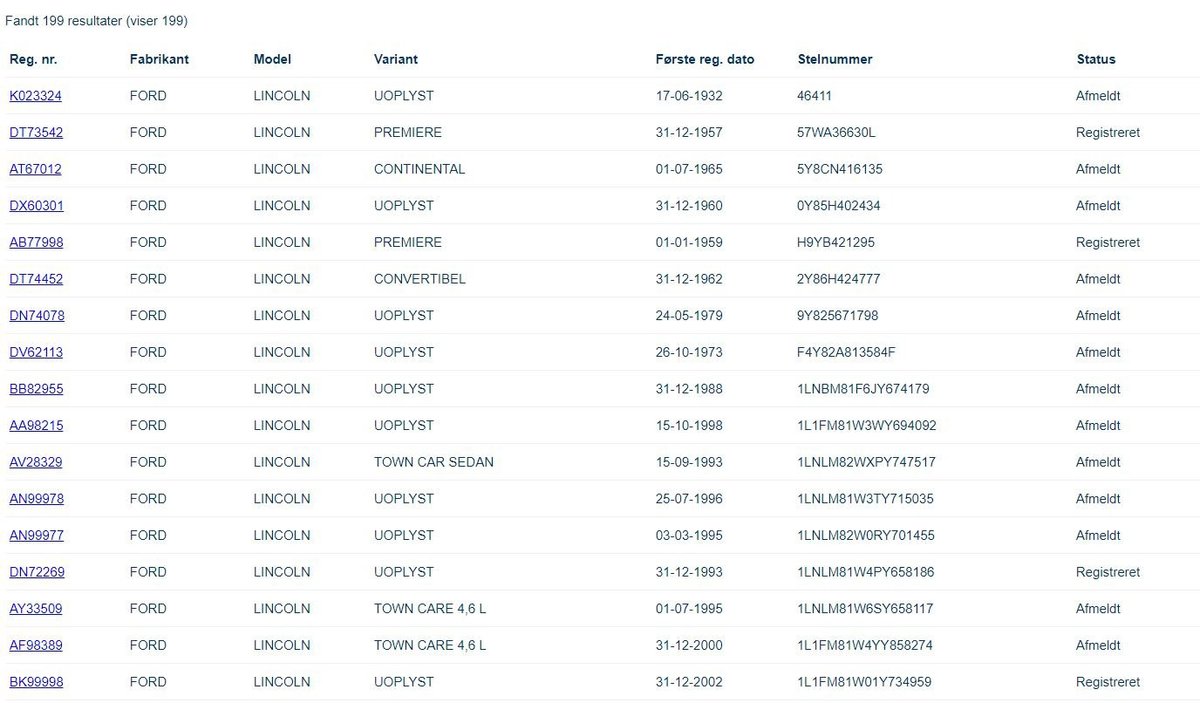The image size is (1200, 703).
Task: Click the DN74078 registration link
Action: pyautogui.click(x=36, y=316)
